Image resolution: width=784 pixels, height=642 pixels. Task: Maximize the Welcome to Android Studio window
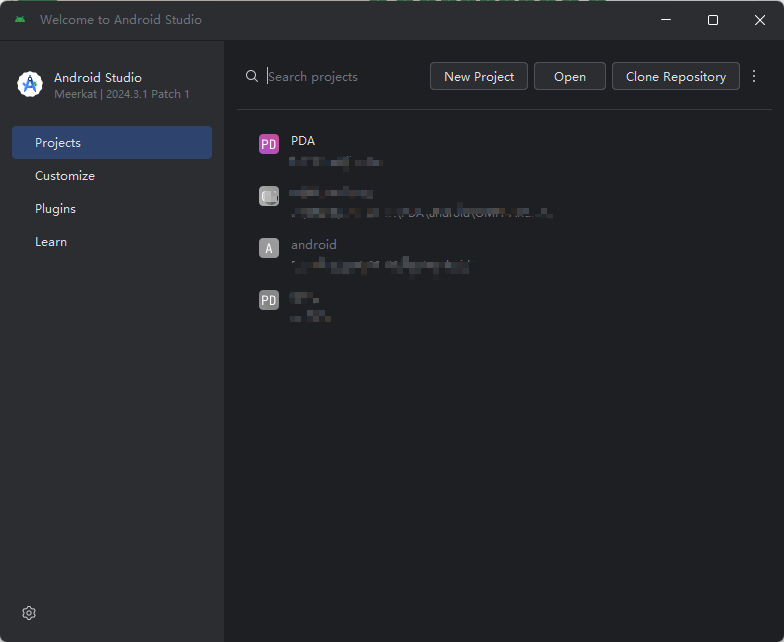pyautogui.click(x=713, y=20)
